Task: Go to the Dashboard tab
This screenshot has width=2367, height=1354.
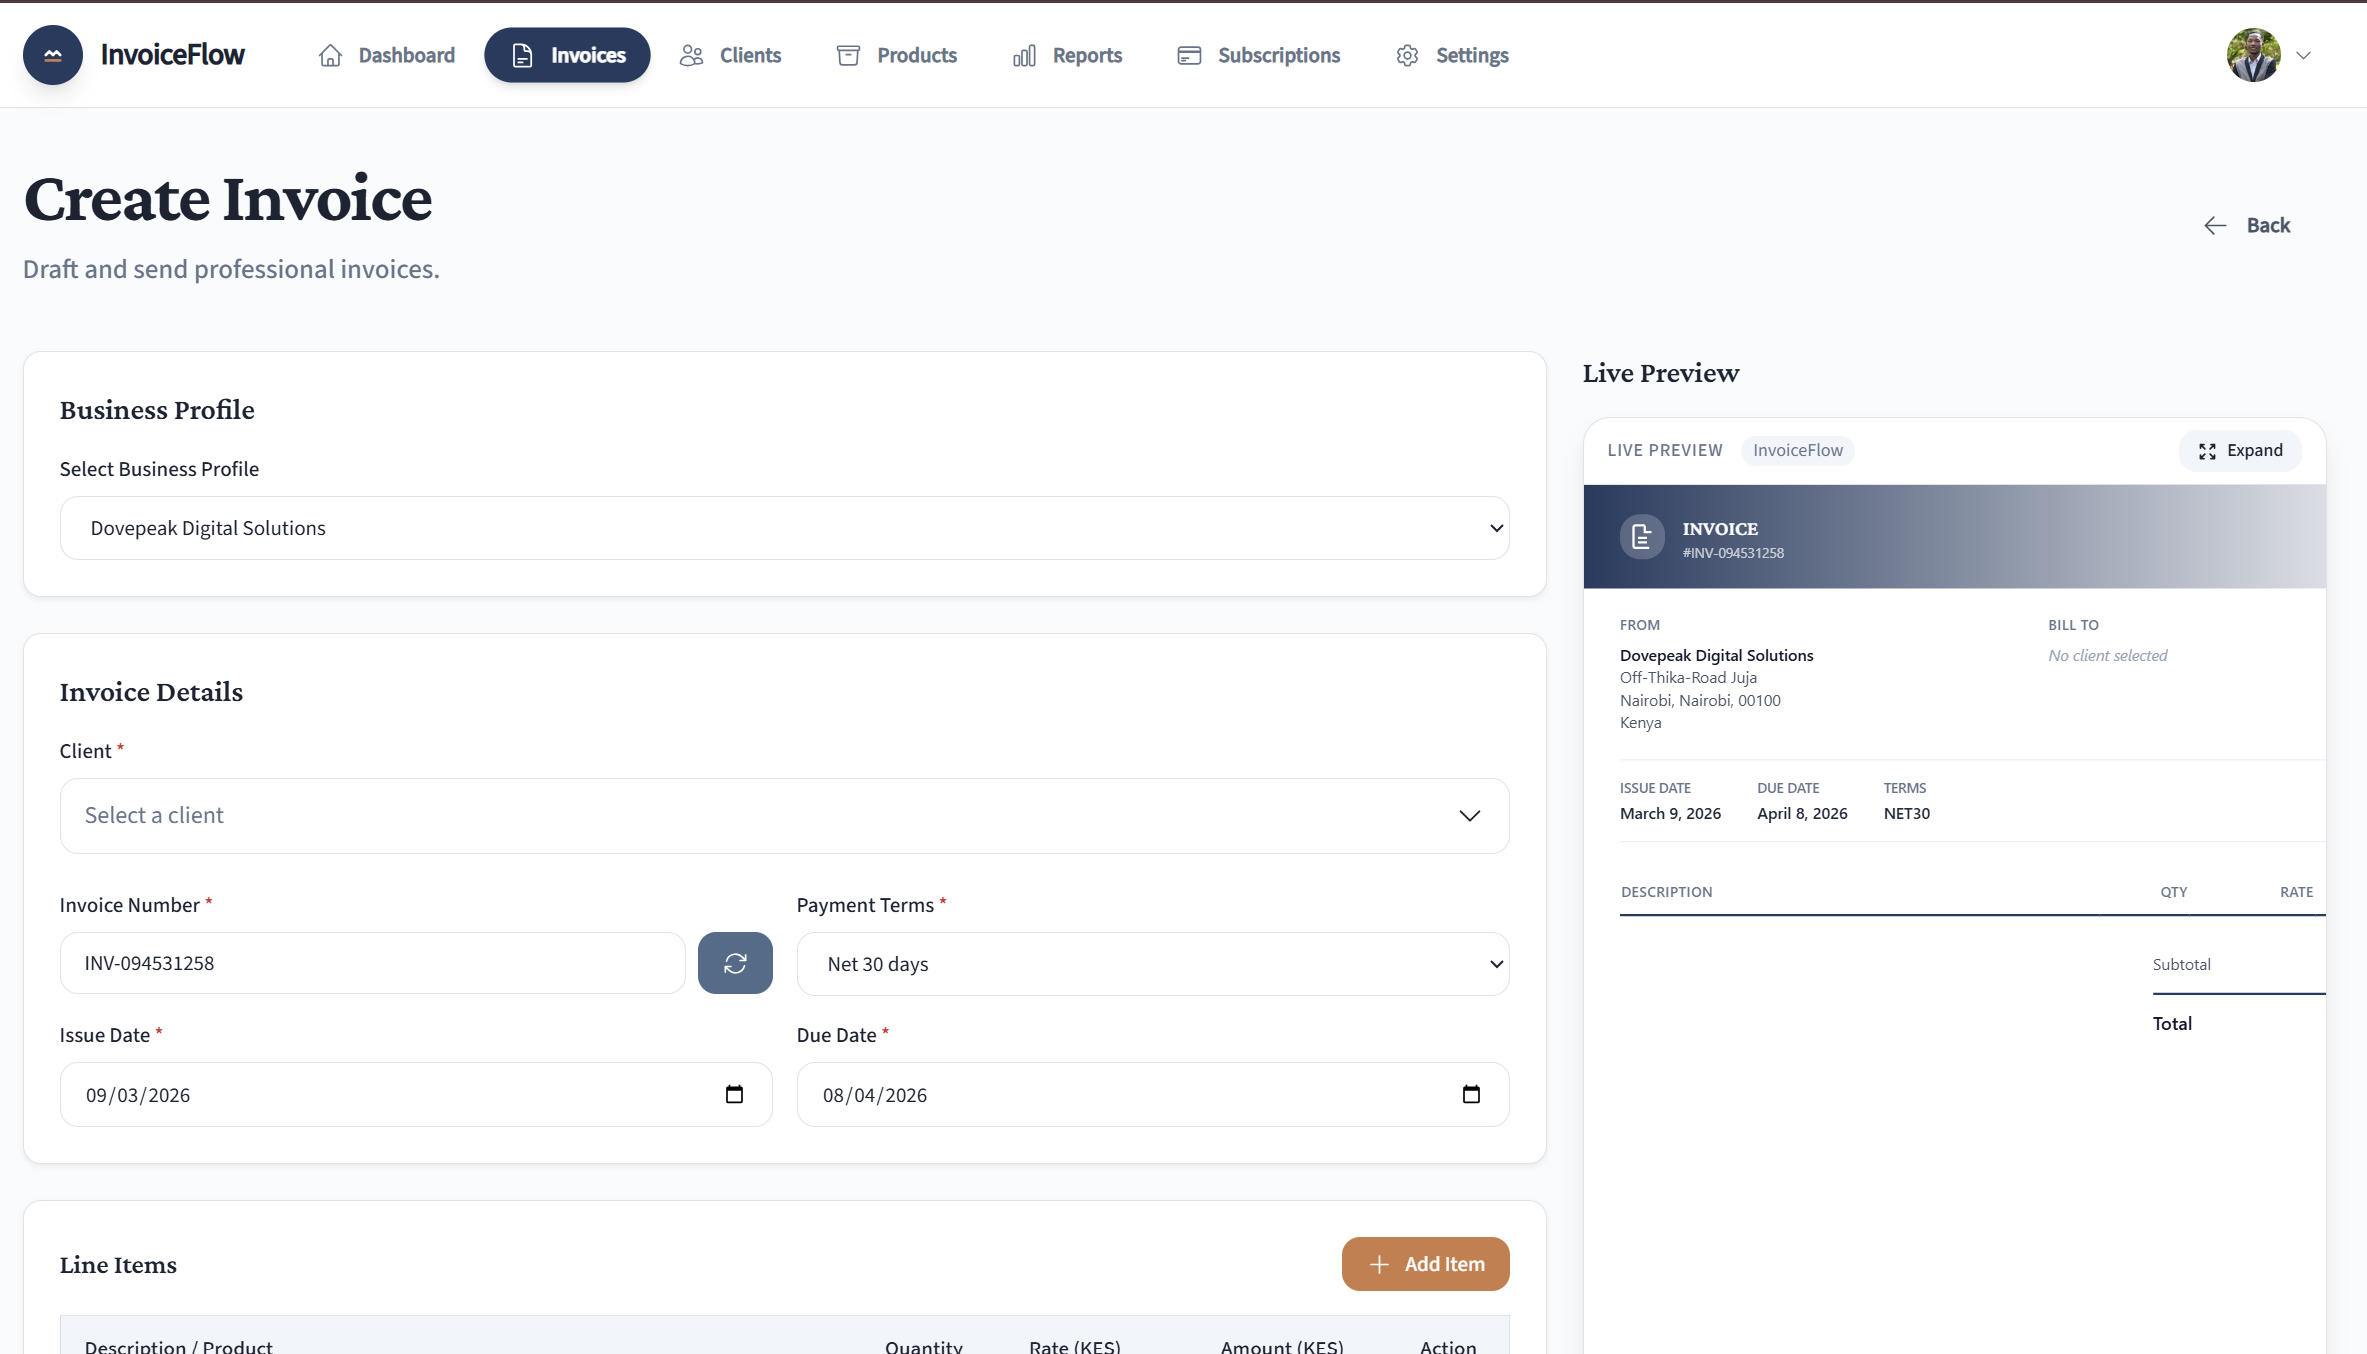Action: 387,56
